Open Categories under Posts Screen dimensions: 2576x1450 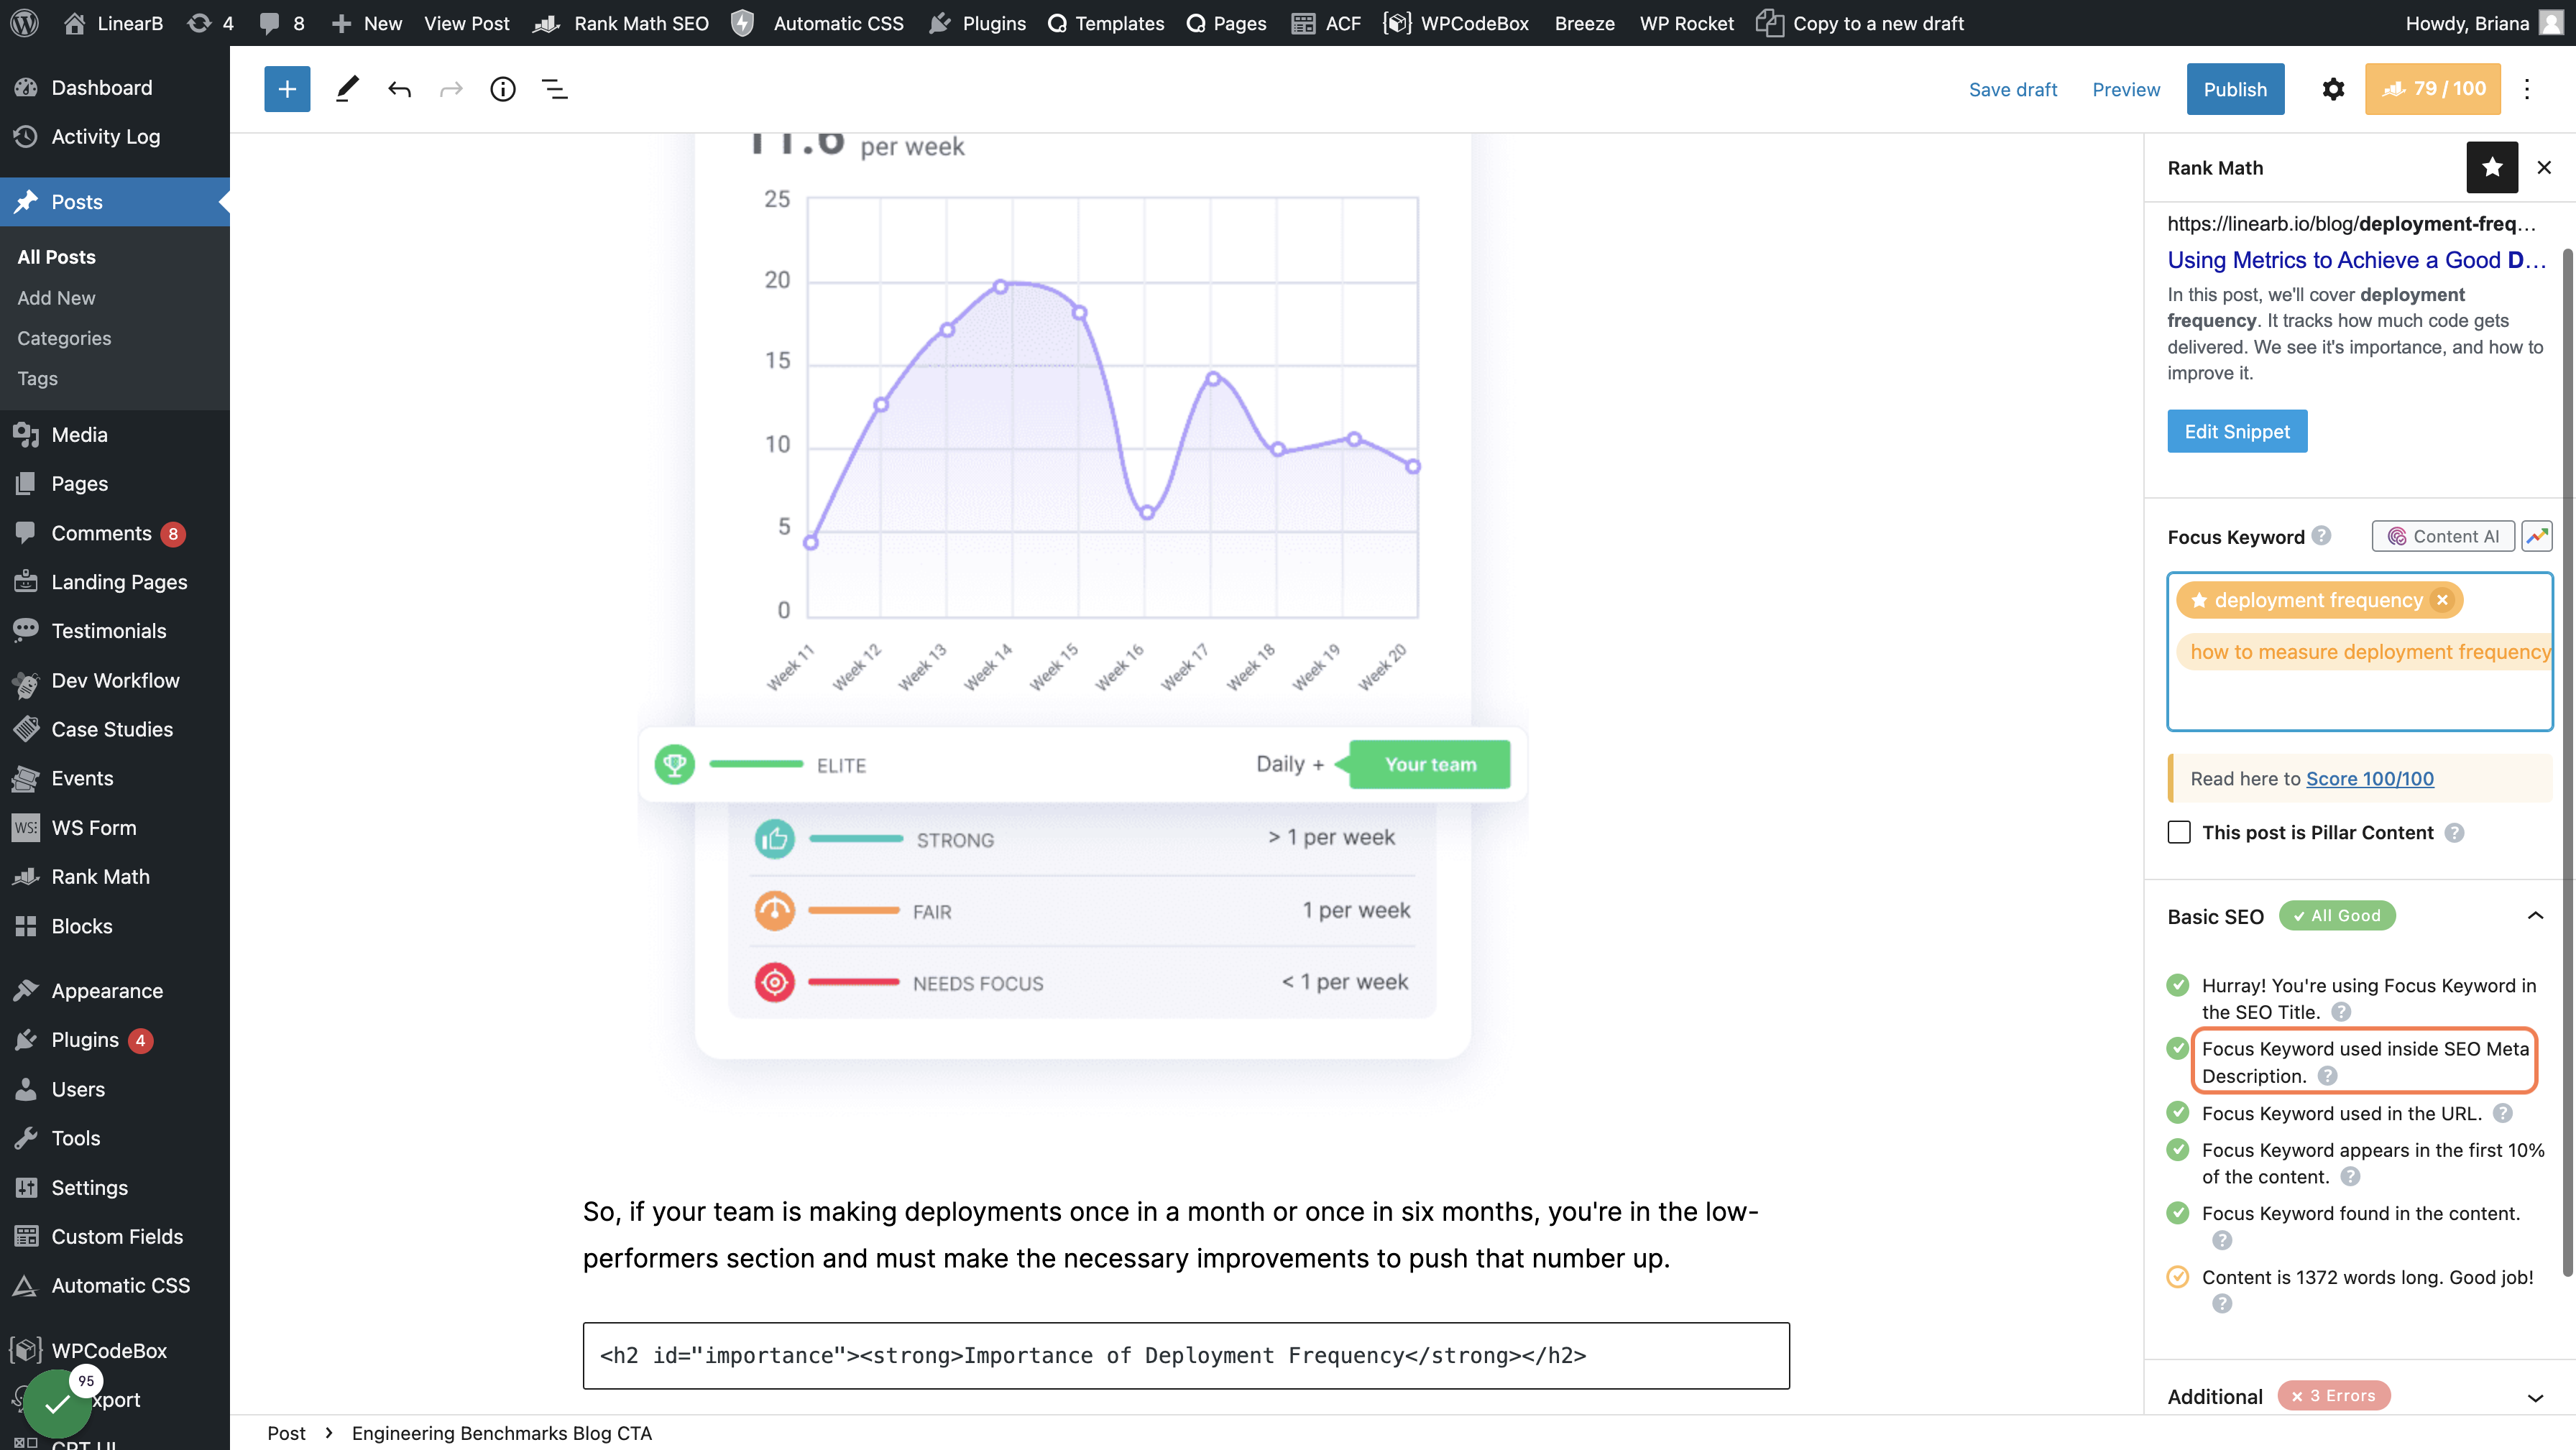click(x=64, y=338)
